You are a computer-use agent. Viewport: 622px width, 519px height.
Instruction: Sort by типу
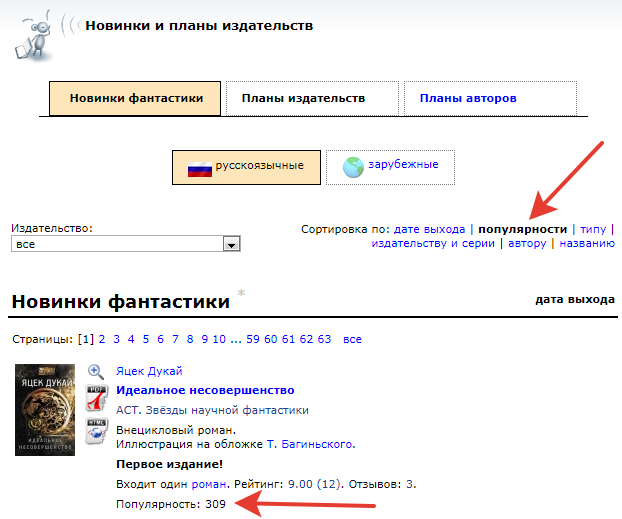593,229
